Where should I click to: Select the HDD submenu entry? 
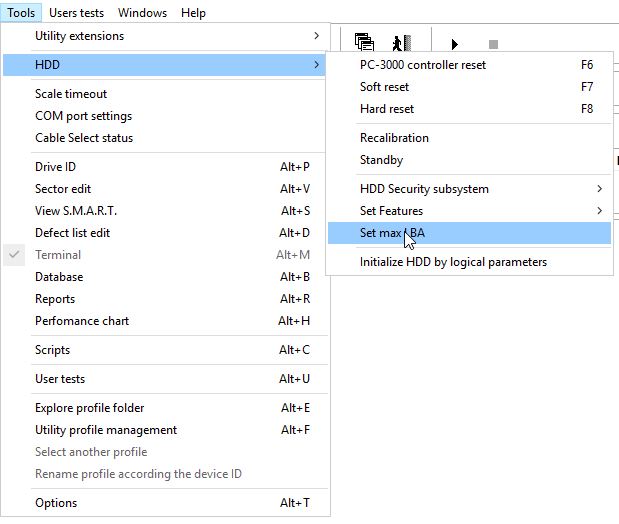(x=164, y=65)
